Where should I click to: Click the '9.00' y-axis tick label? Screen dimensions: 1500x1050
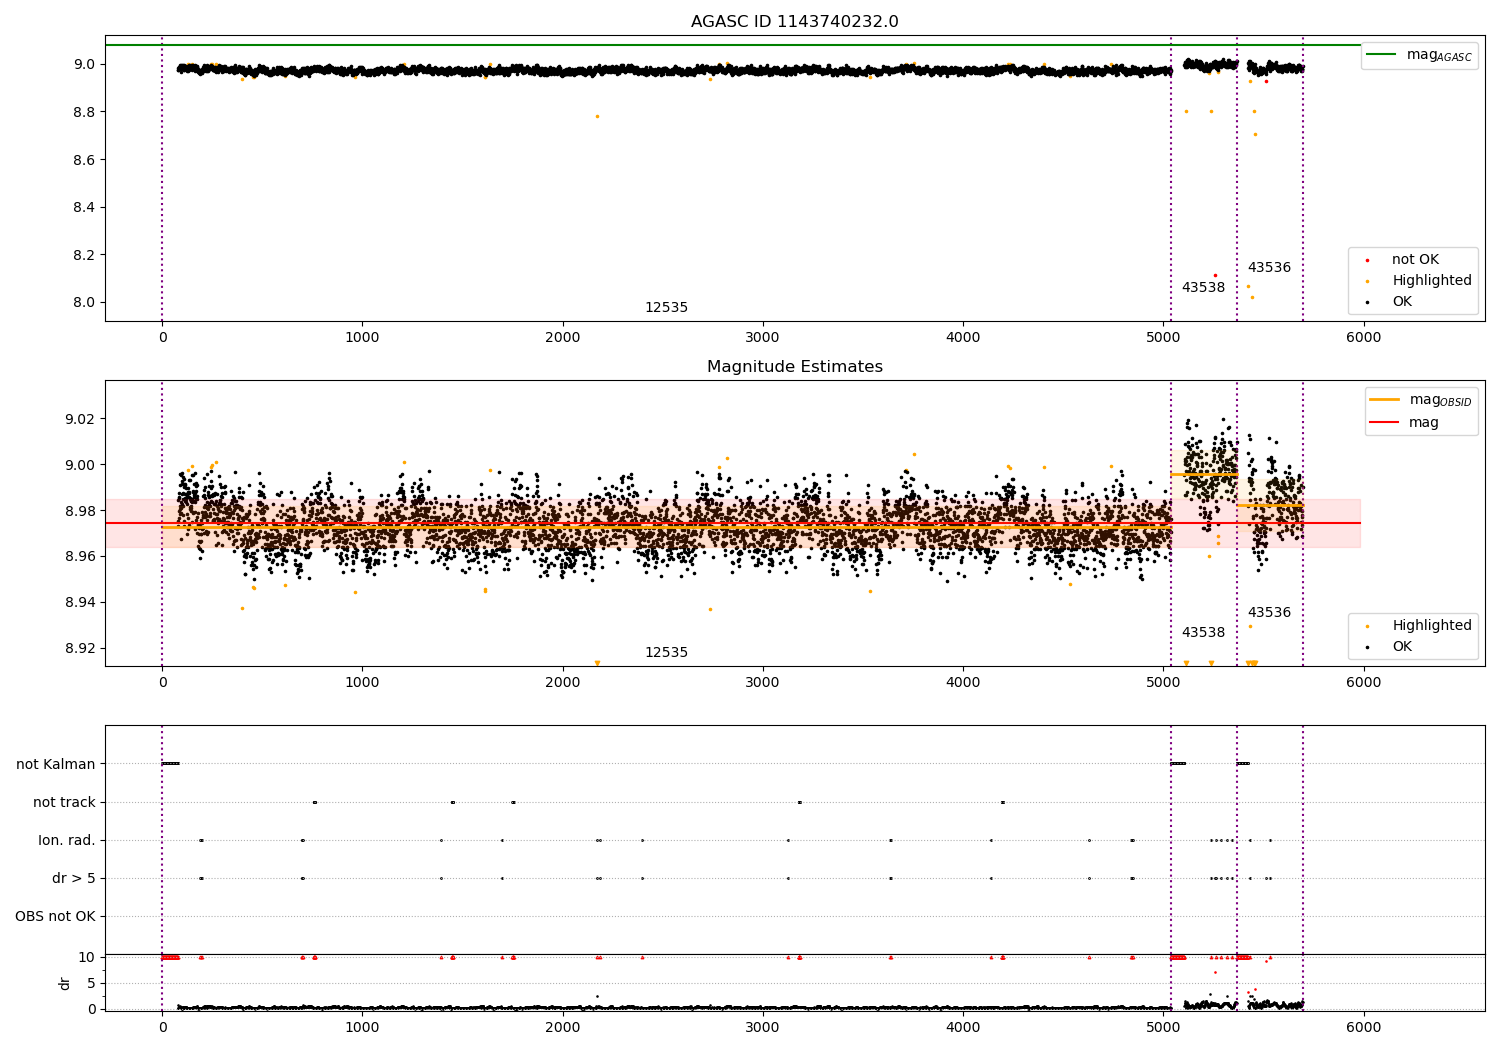pos(79,465)
